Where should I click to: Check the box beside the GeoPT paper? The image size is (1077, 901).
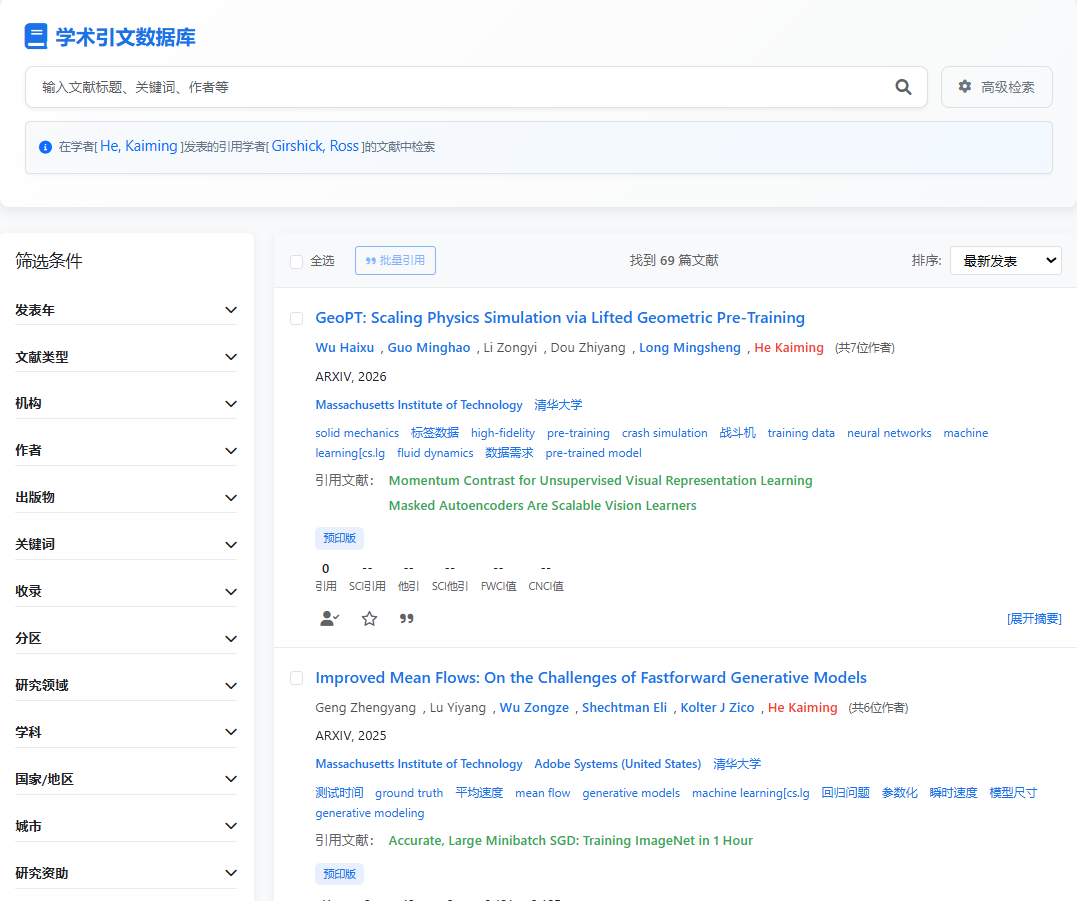pos(296,318)
